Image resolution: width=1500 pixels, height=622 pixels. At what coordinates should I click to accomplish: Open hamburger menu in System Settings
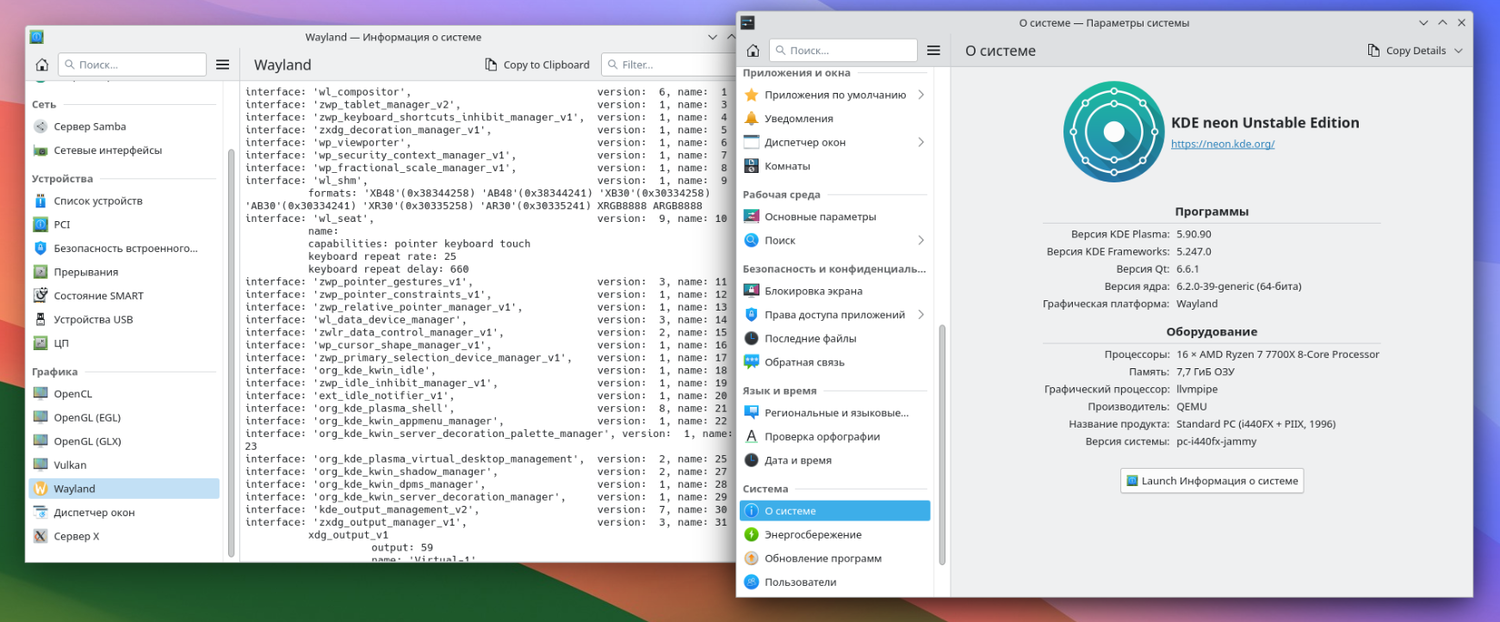pos(933,50)
